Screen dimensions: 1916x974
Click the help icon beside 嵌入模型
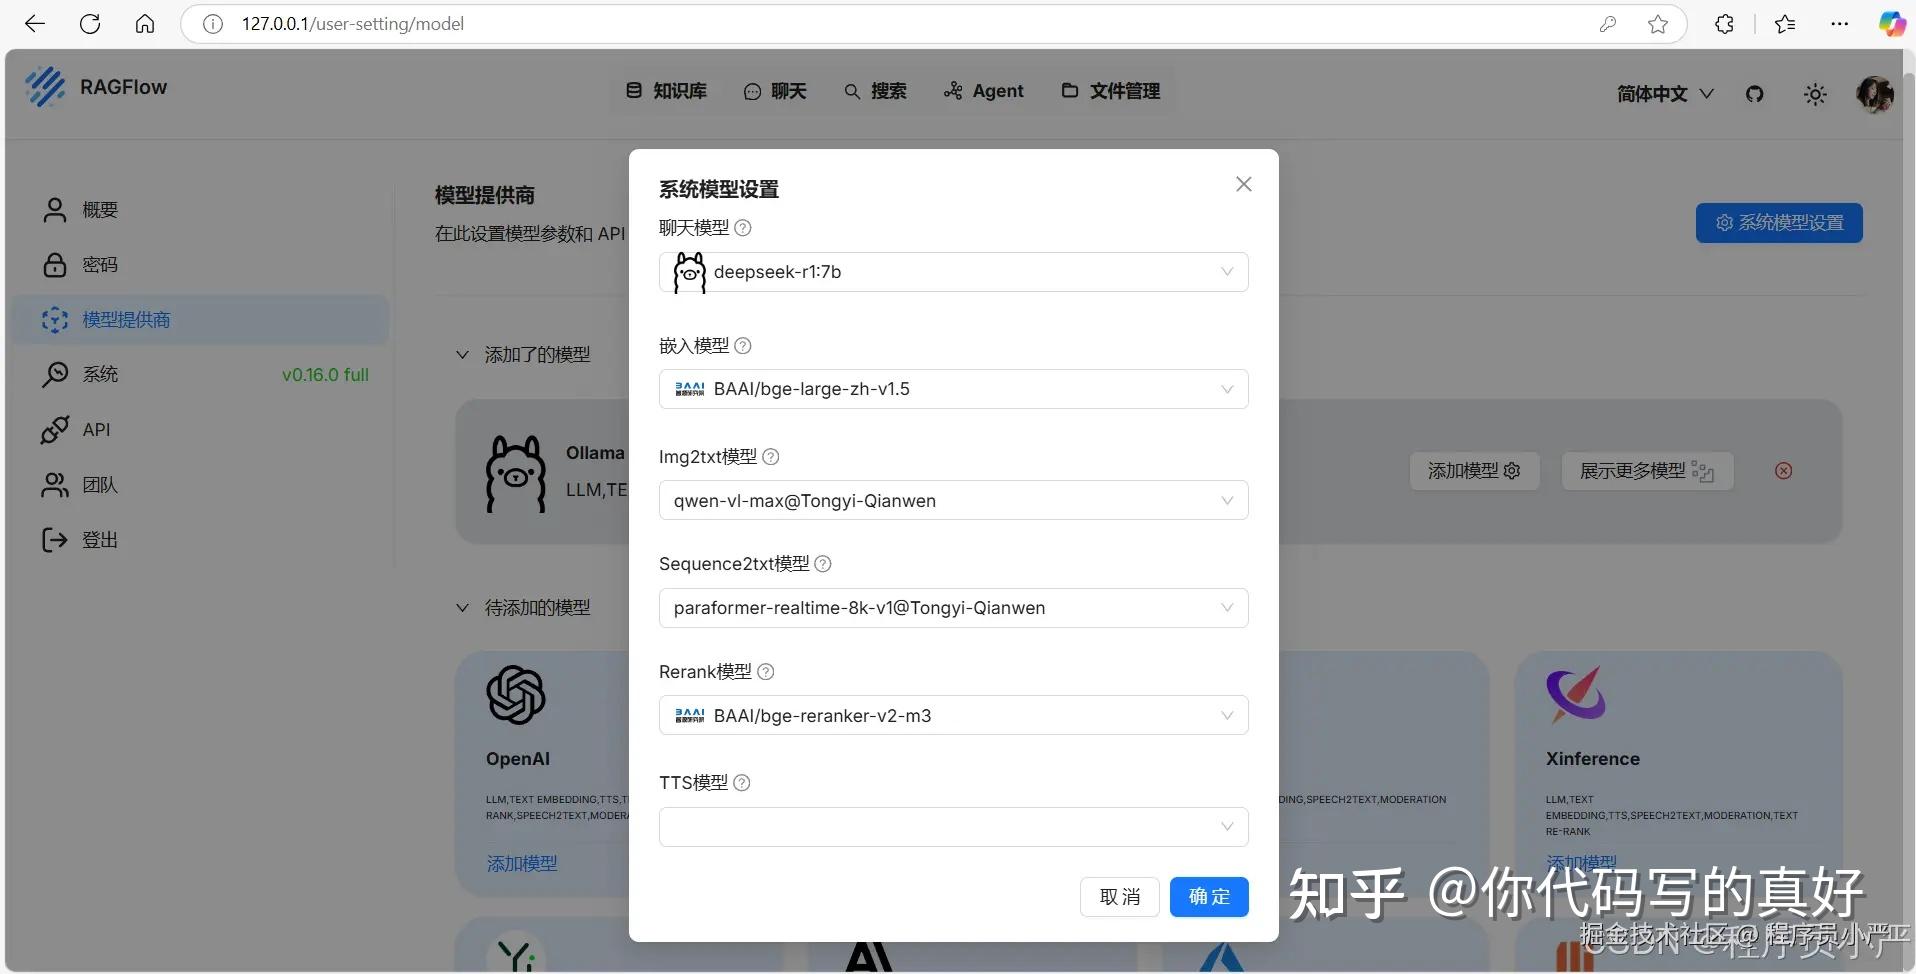point(743,346)
